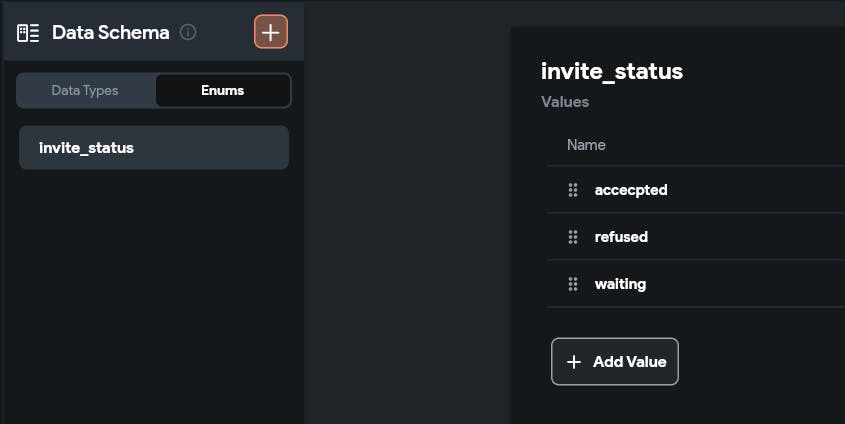Click the invite_status heading title
Screen dimensions: 845x424
click(x=612, y=71)
